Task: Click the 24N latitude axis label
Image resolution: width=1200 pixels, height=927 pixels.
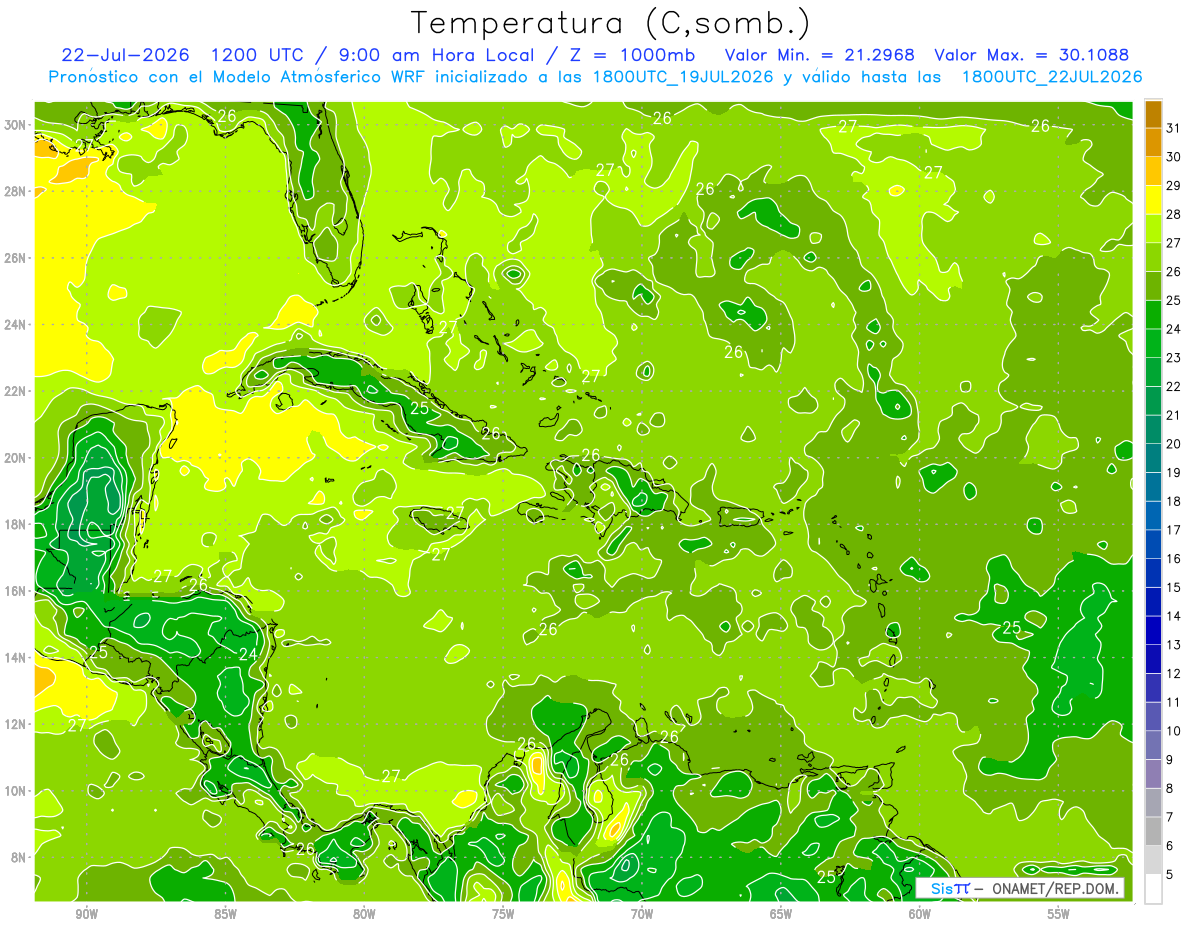Action: (x=15, y=325)
